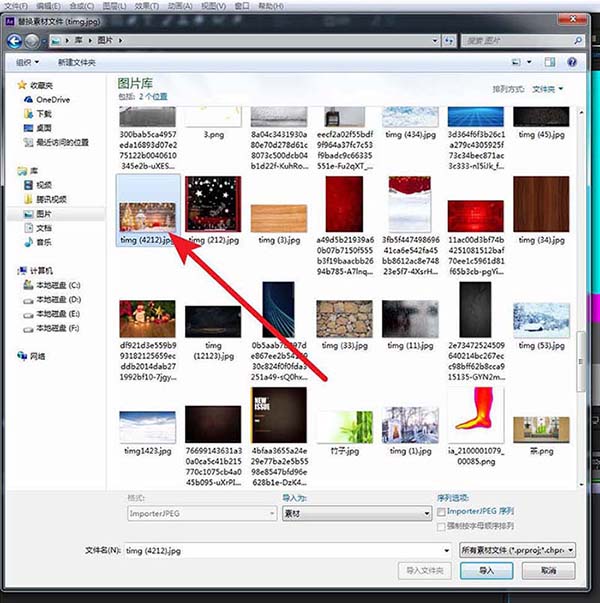Select 网络 in the sidebar

(31, 356)
